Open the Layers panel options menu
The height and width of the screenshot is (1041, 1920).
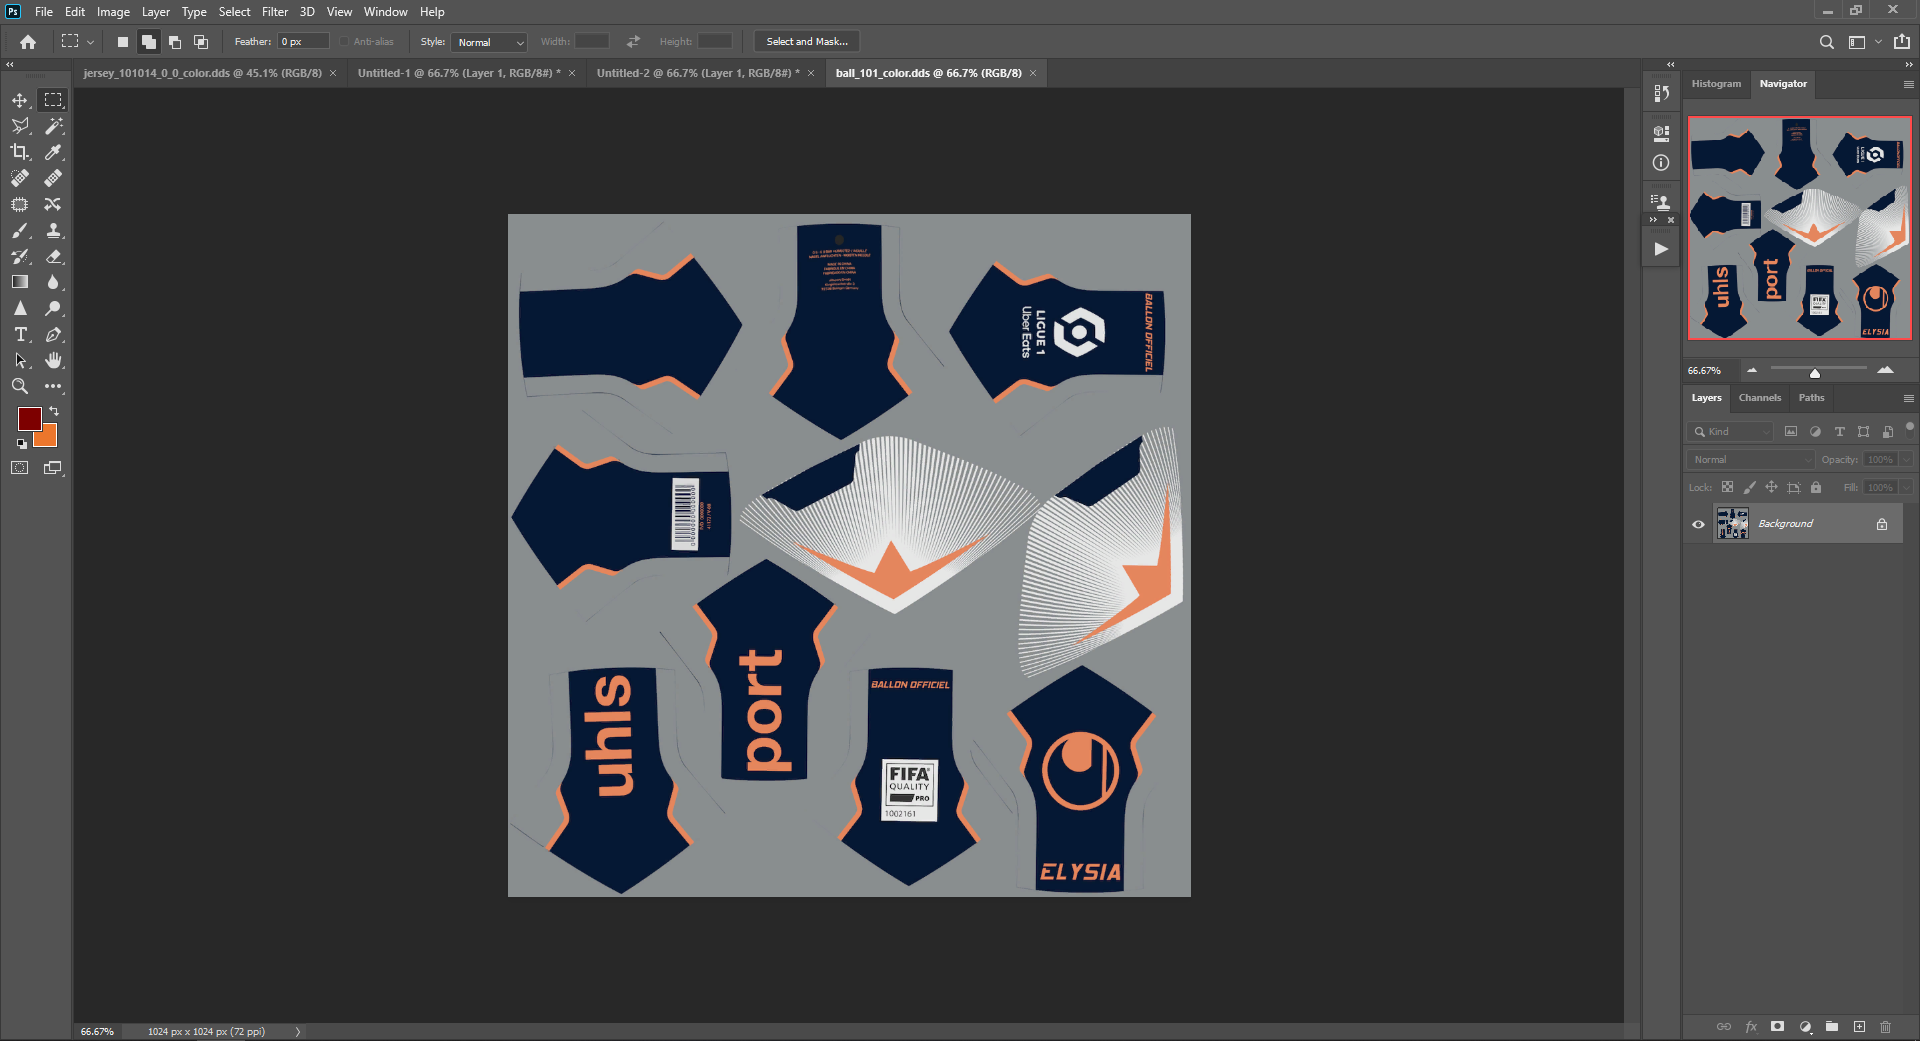pos(1908,398)
